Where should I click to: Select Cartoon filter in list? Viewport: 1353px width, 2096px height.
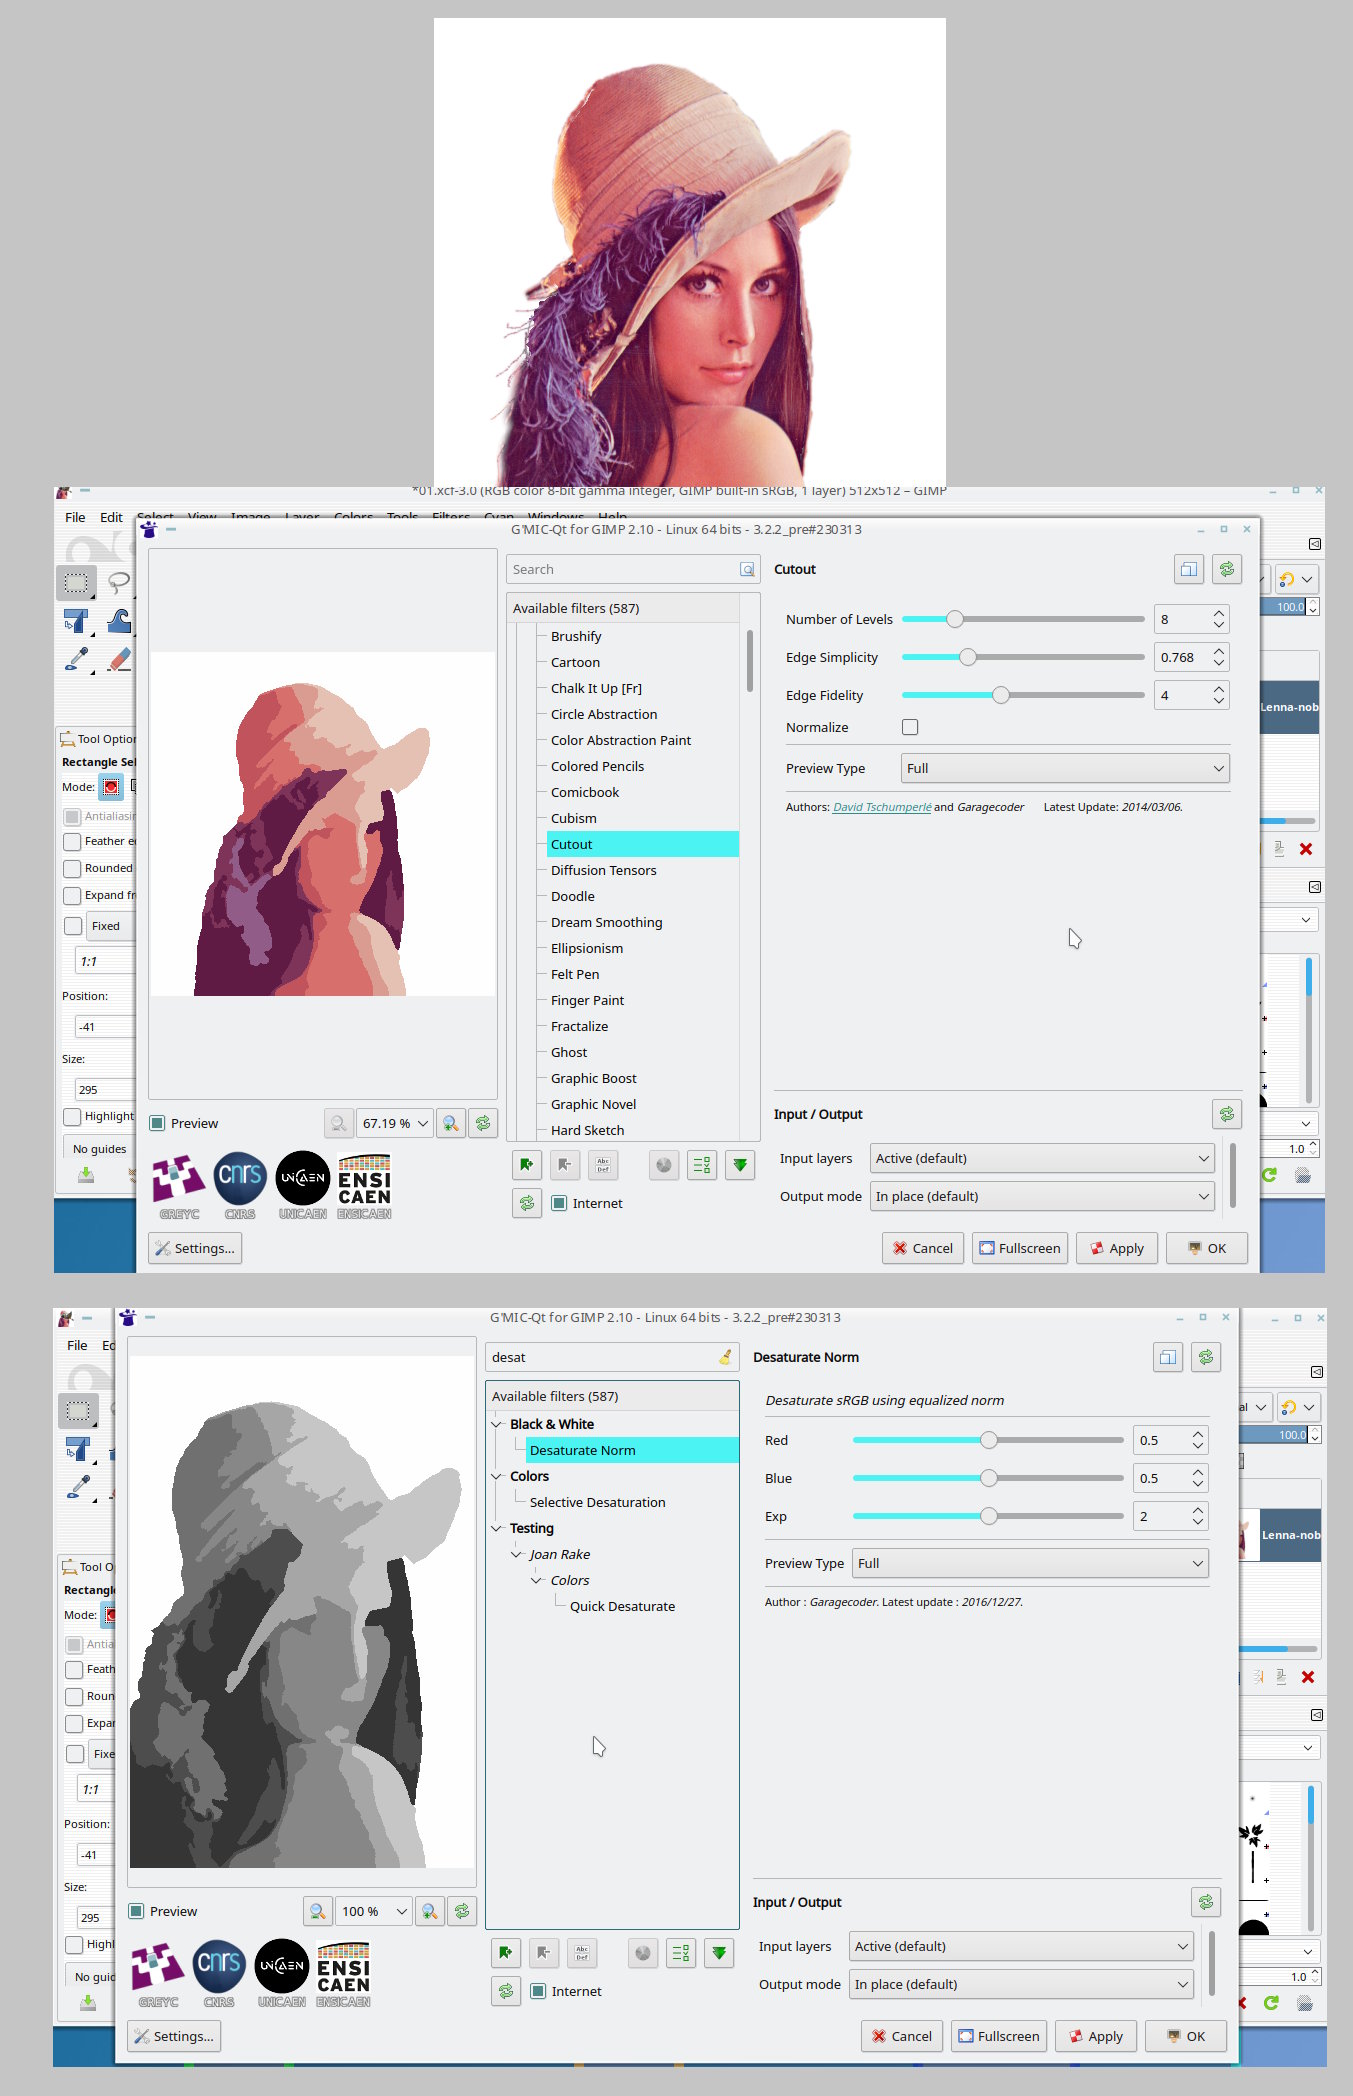(575, 662)
